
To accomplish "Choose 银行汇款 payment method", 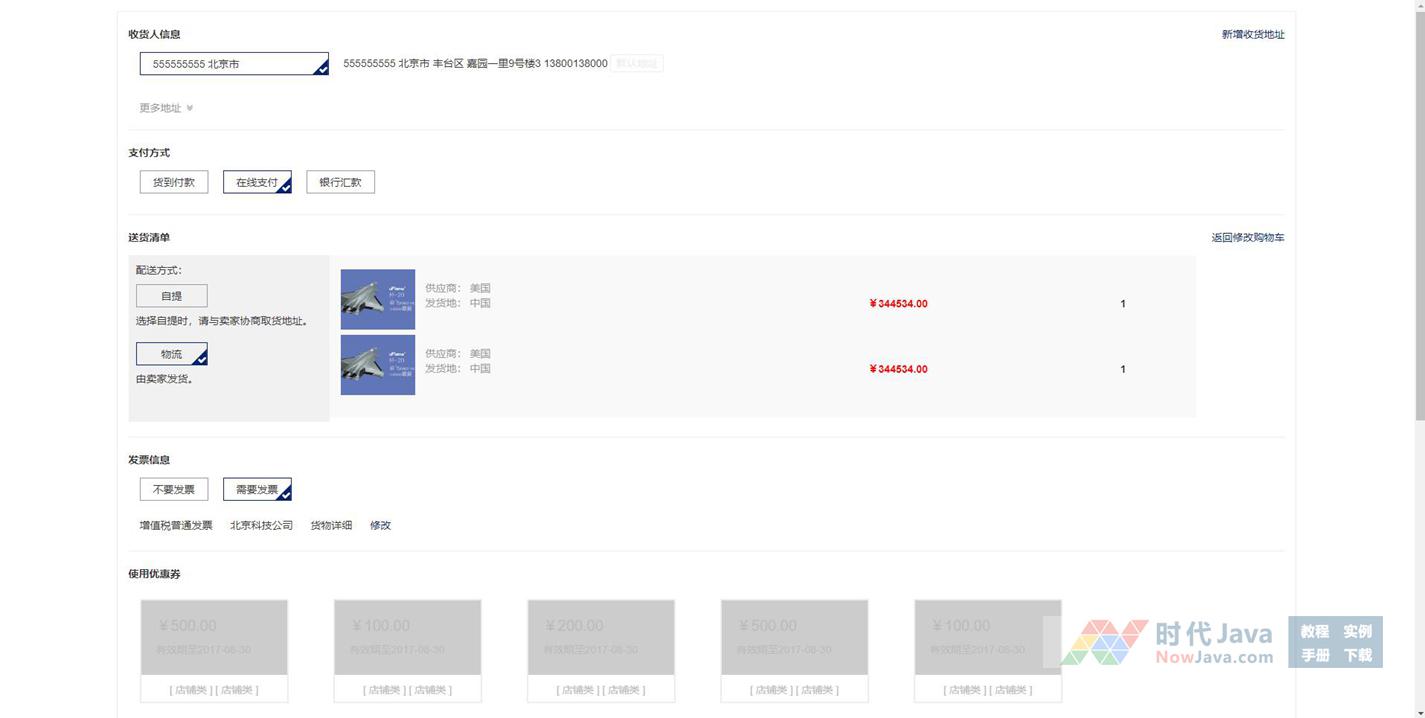I will [340, 182].
